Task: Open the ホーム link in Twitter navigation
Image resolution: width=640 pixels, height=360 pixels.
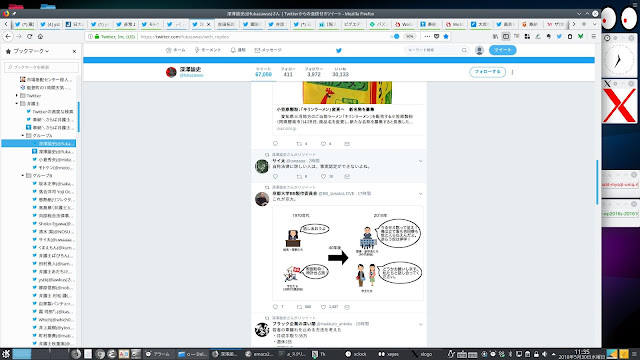Action: (176, 50)
